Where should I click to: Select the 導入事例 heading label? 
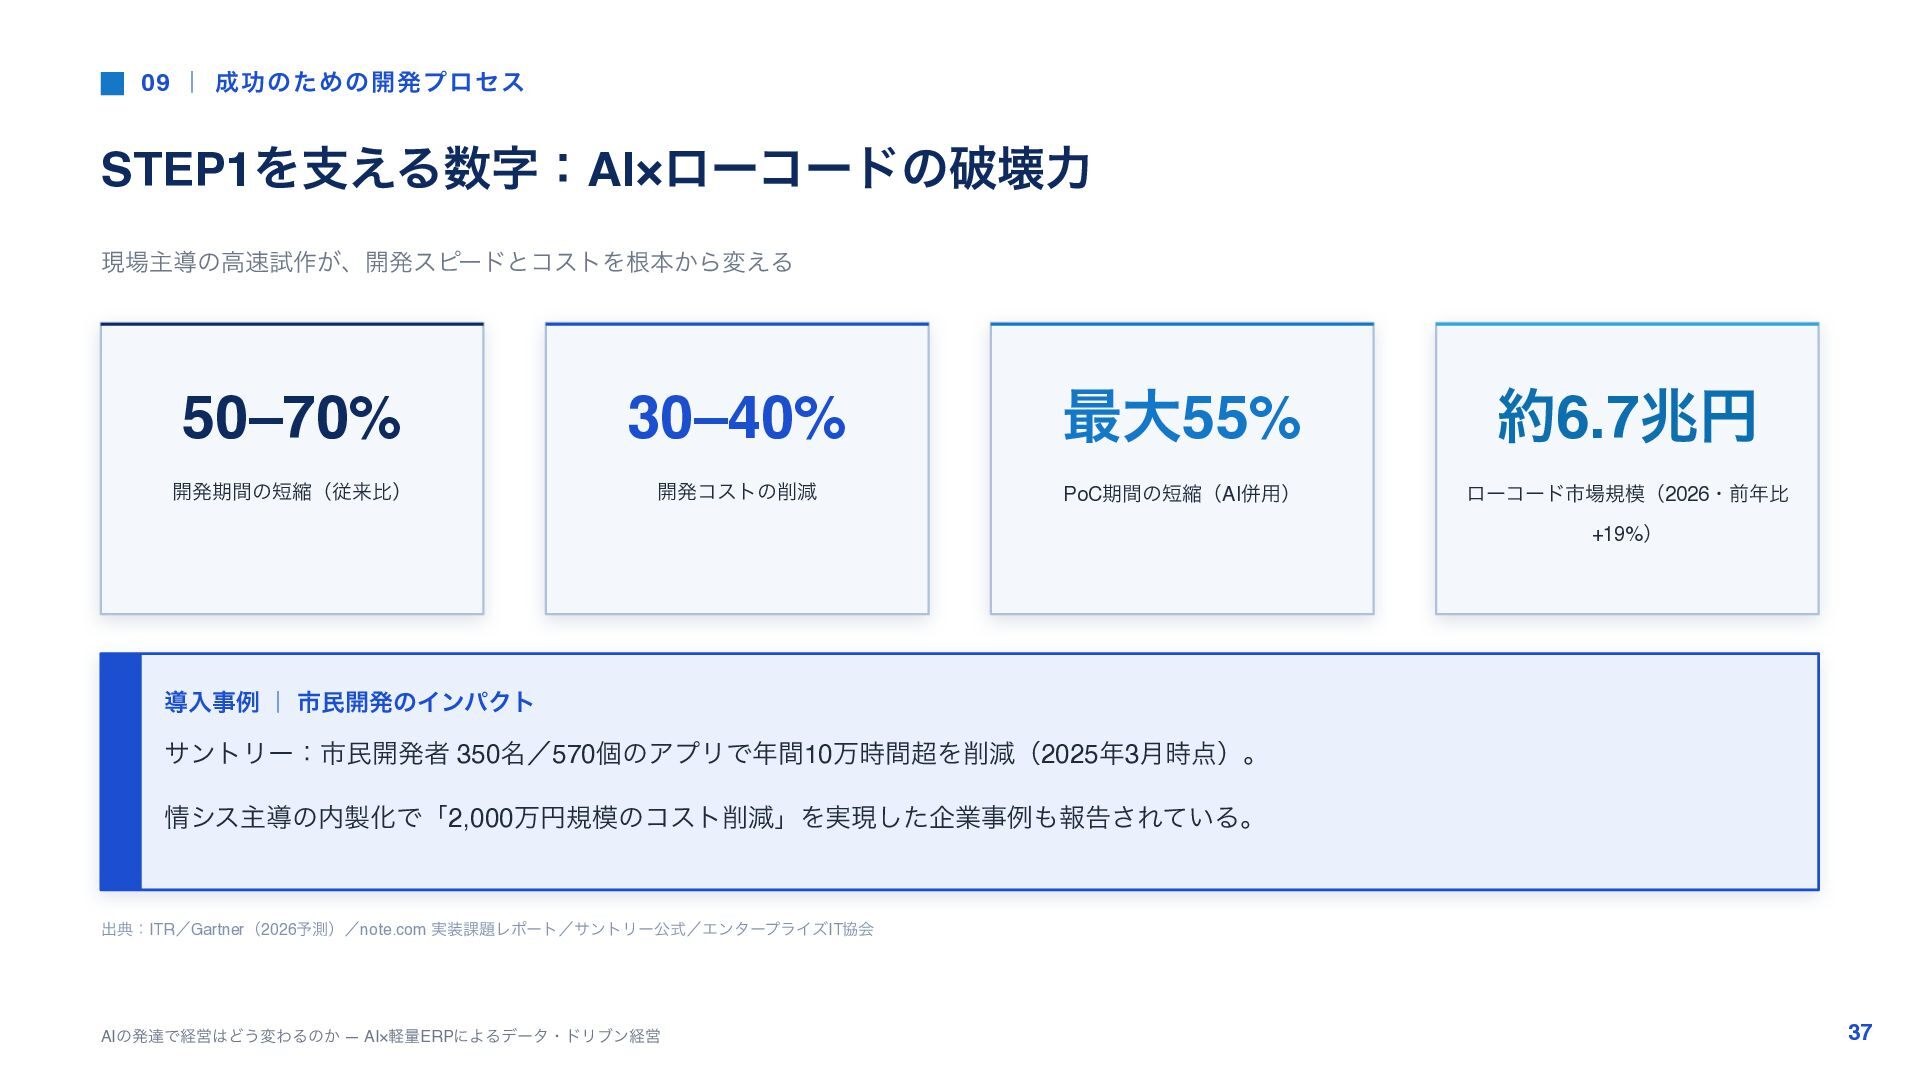point(212,702)
